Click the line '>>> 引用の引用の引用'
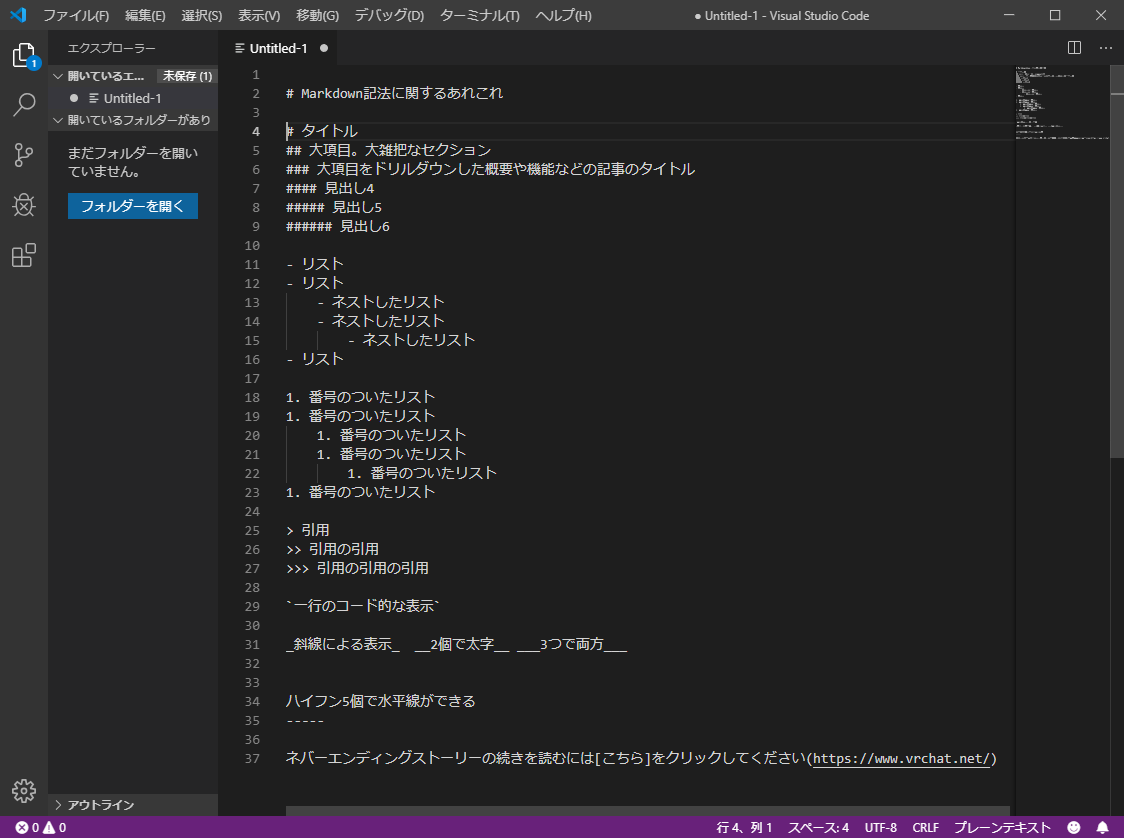Screen dimensions: 1124x838 pyautogui.click(x=357, y=568)
